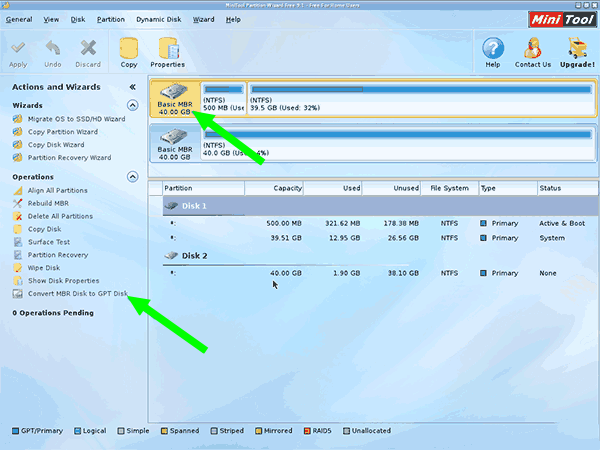The width and height of the screenshot is (600, 450).
Task: Click the Discard X icon
Action: 88,48
